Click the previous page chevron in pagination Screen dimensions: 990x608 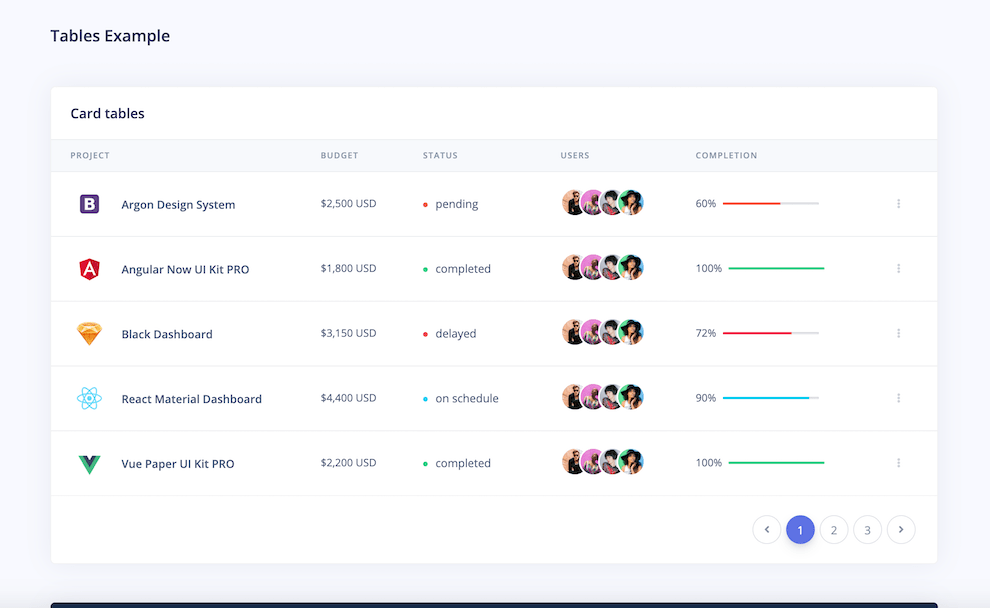point(767,529)
